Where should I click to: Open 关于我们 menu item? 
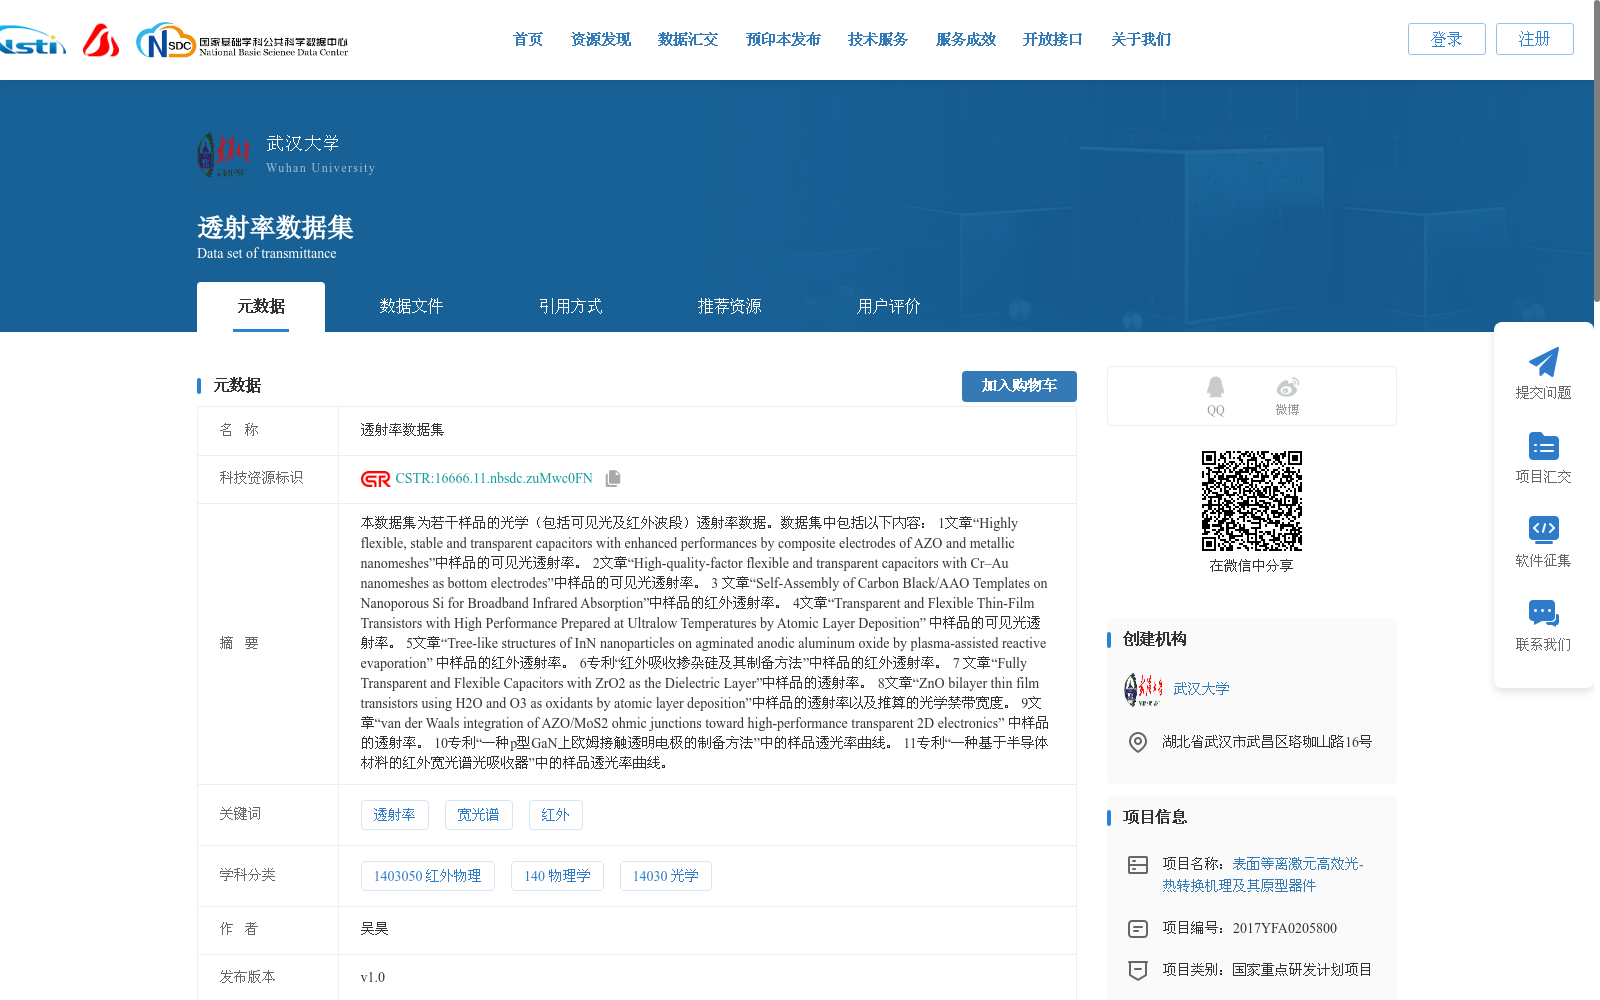(x=1141, y=40)
